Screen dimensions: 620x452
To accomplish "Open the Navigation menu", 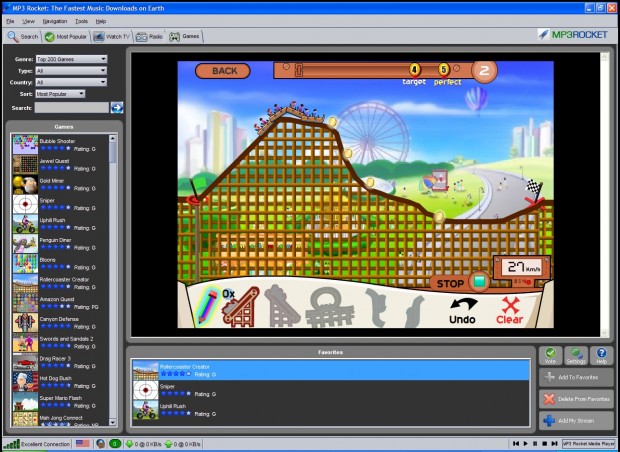I will (x=55, y=21).
